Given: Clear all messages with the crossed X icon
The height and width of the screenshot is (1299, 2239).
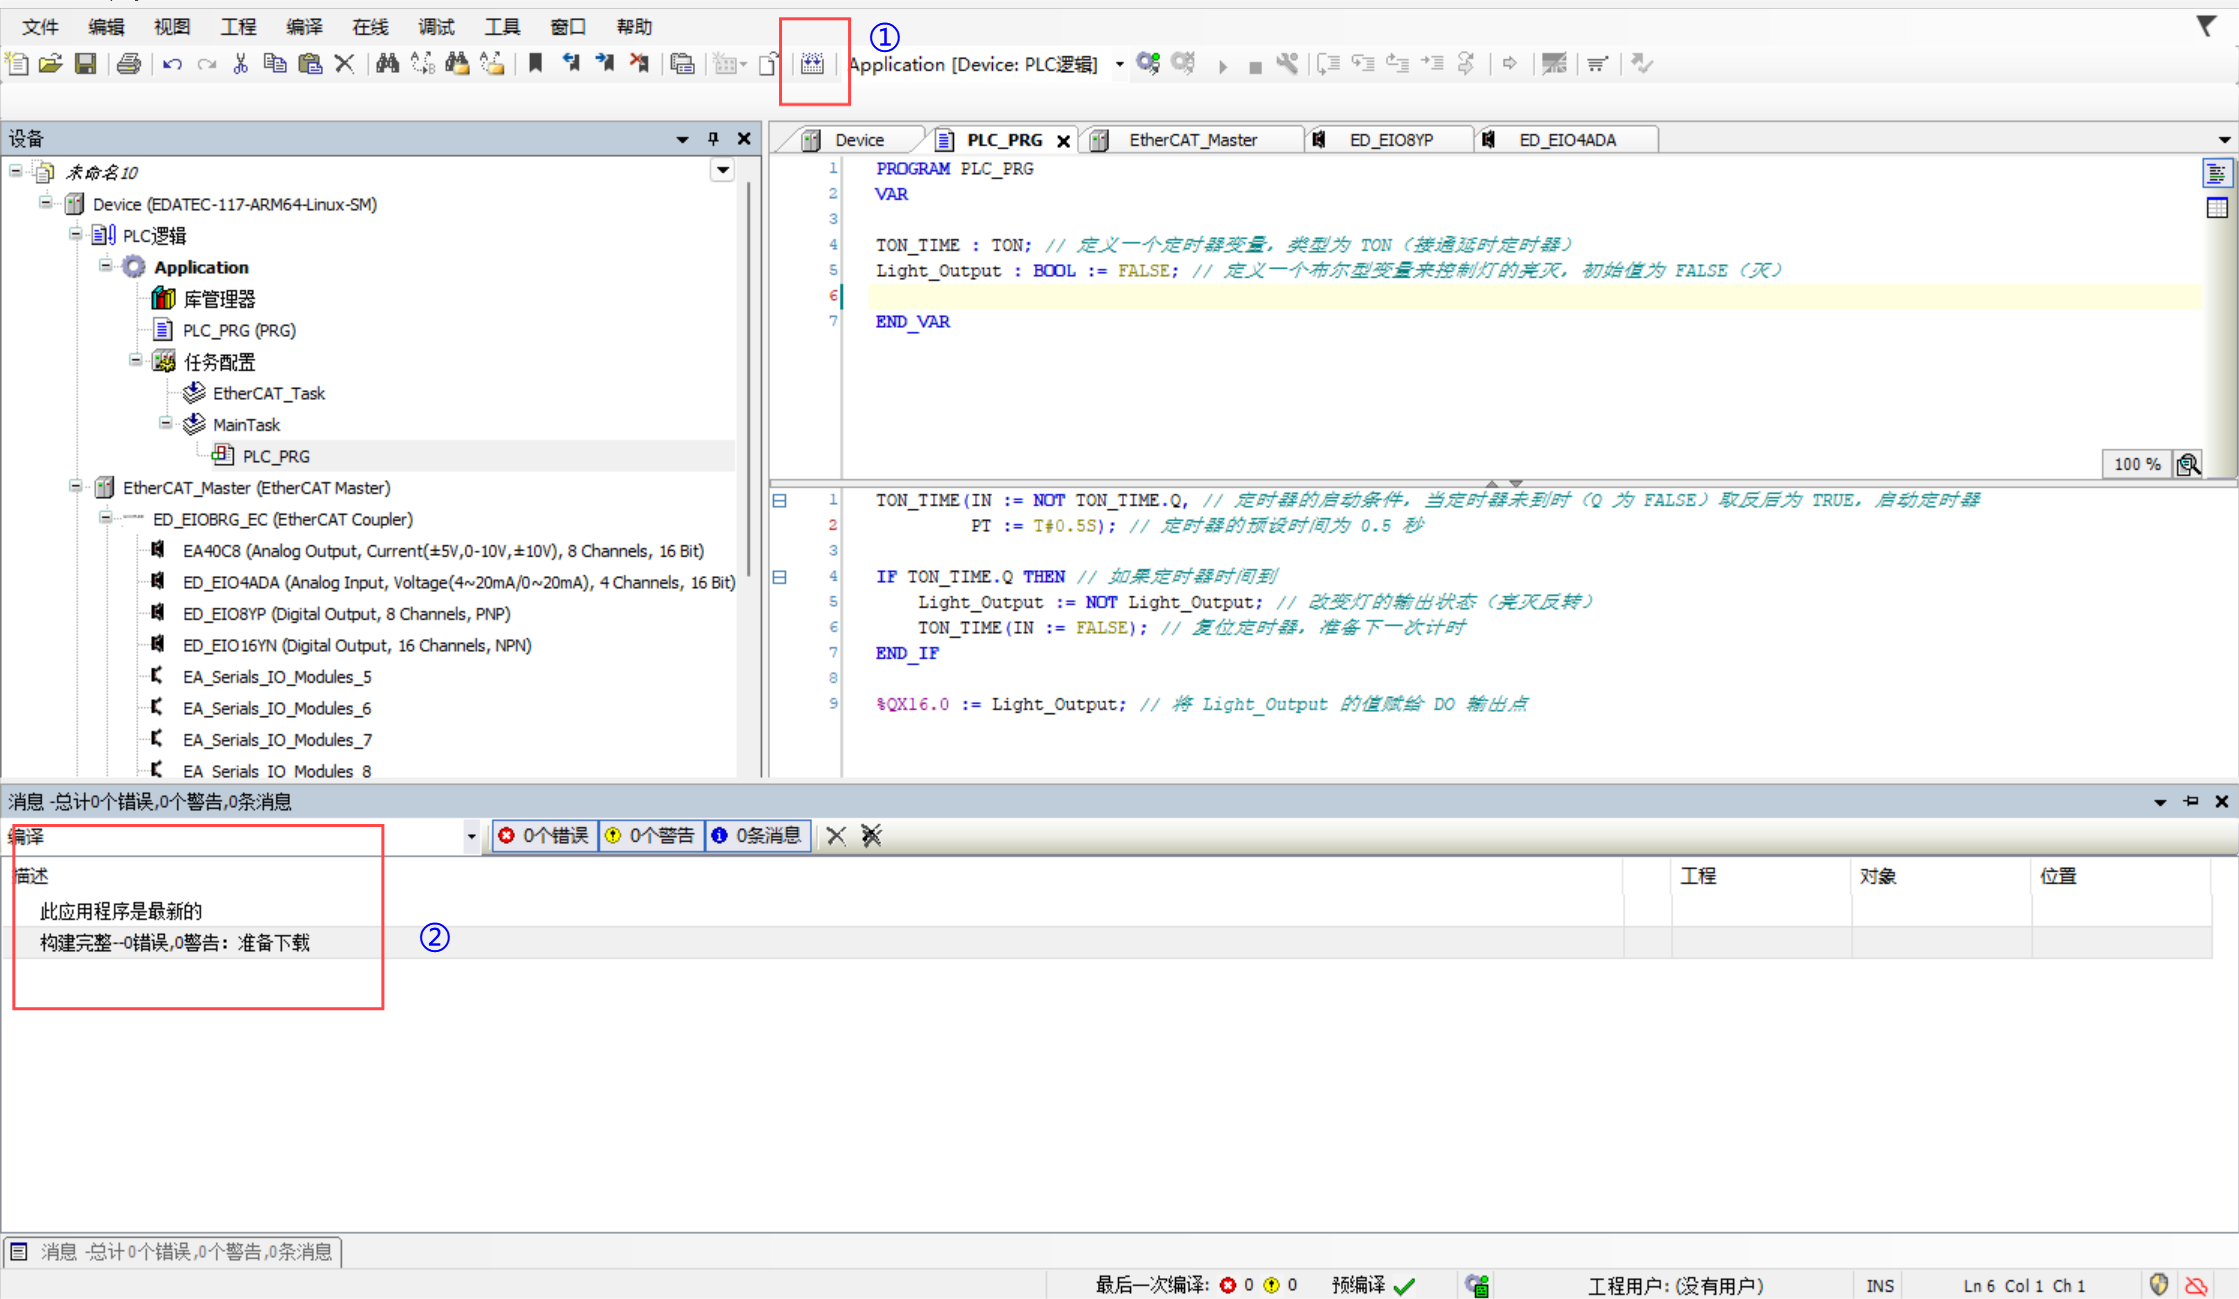Looking at the screenshot, I should pyautogui.click(x=871, y=835).
